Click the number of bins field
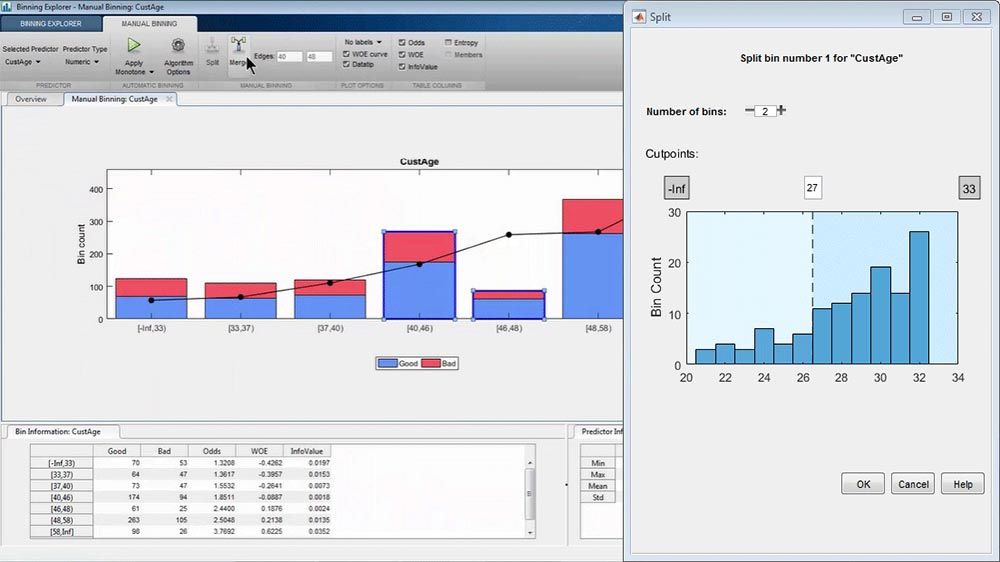This screenshot has height=562, width=1000. [x=765, y=111]
